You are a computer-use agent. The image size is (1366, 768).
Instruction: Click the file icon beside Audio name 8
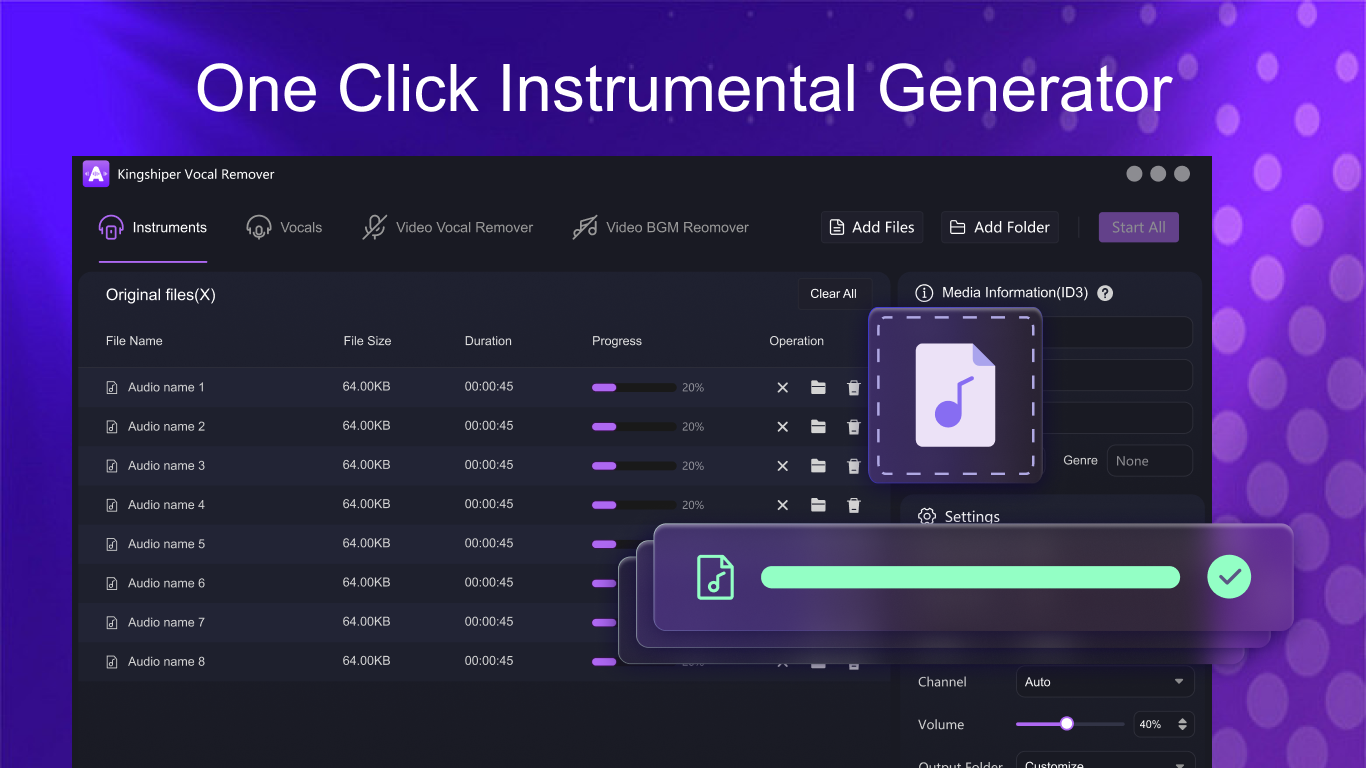tap(112, 661)
